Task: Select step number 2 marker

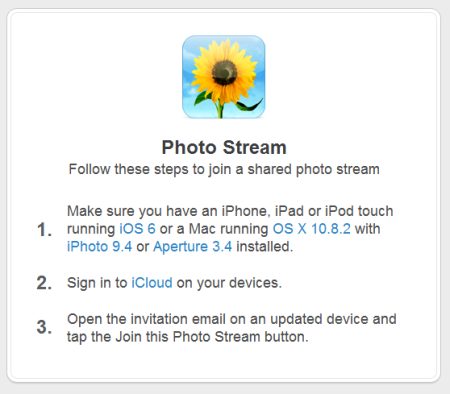Action: (x=44, y=283)
